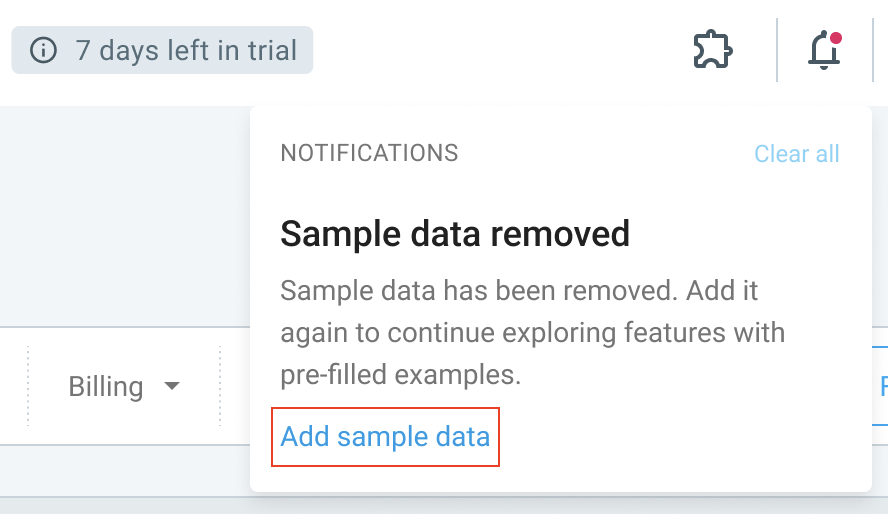Viewport: 888px width, 514px height.
Task: Click the empty header area left of puzzle icon
Action: click(x=498, y=51)
